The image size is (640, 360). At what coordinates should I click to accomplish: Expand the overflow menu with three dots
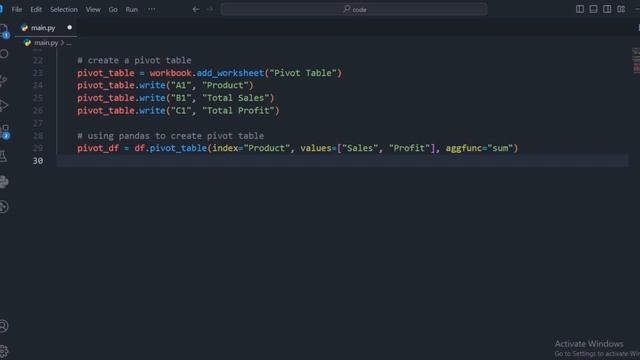[x=151, y=9]
